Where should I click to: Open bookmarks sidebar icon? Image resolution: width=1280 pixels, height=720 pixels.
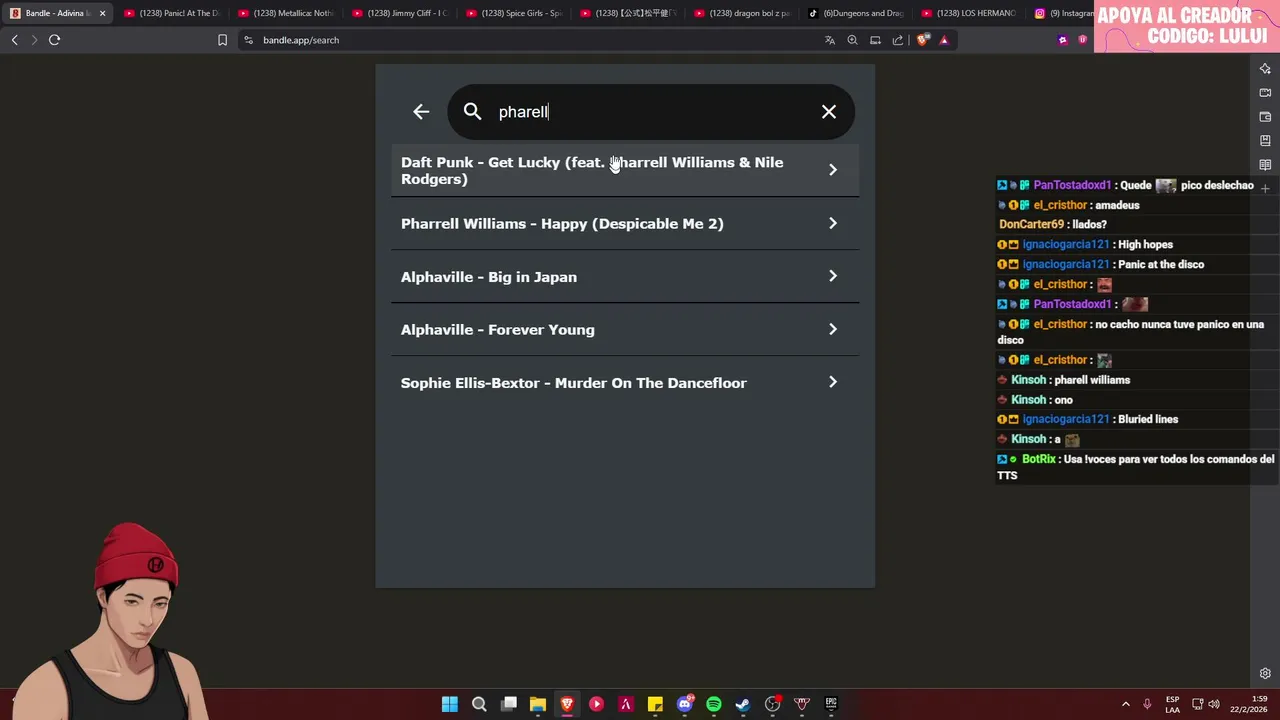1265,141
